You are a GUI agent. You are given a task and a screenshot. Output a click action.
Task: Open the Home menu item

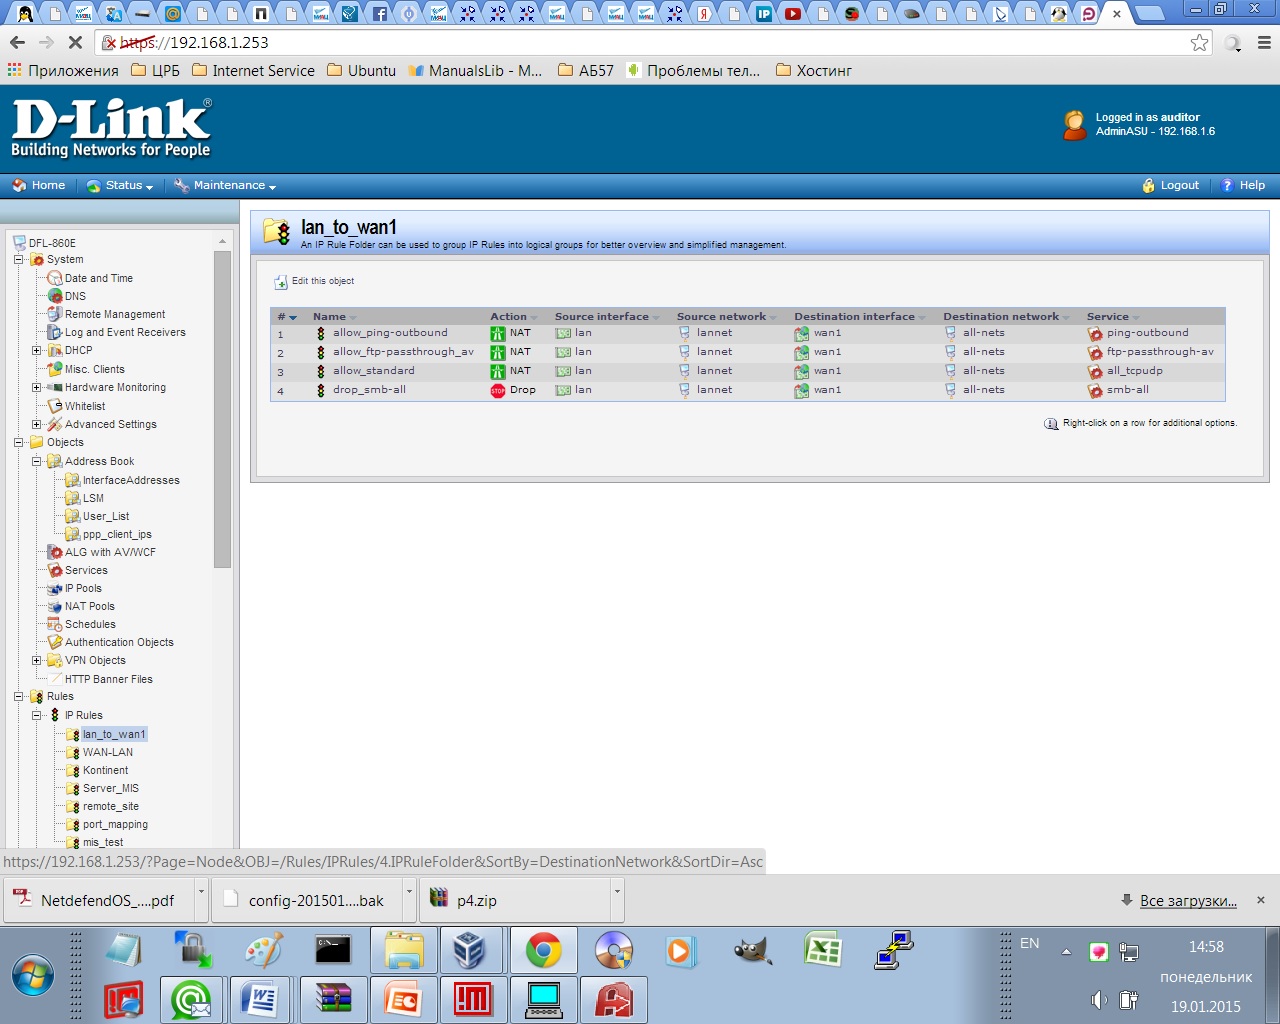(39, 185)
